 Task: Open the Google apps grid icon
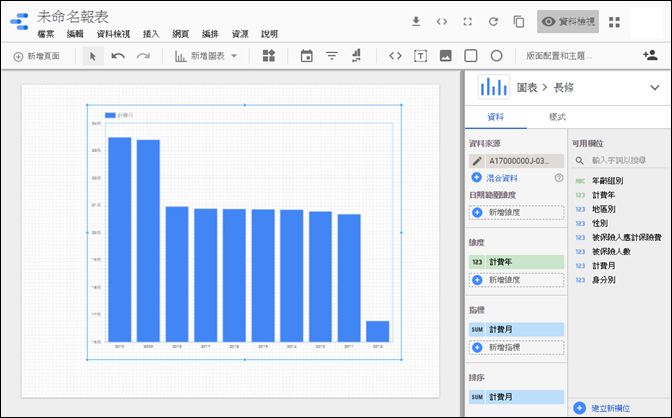[615, 22]
